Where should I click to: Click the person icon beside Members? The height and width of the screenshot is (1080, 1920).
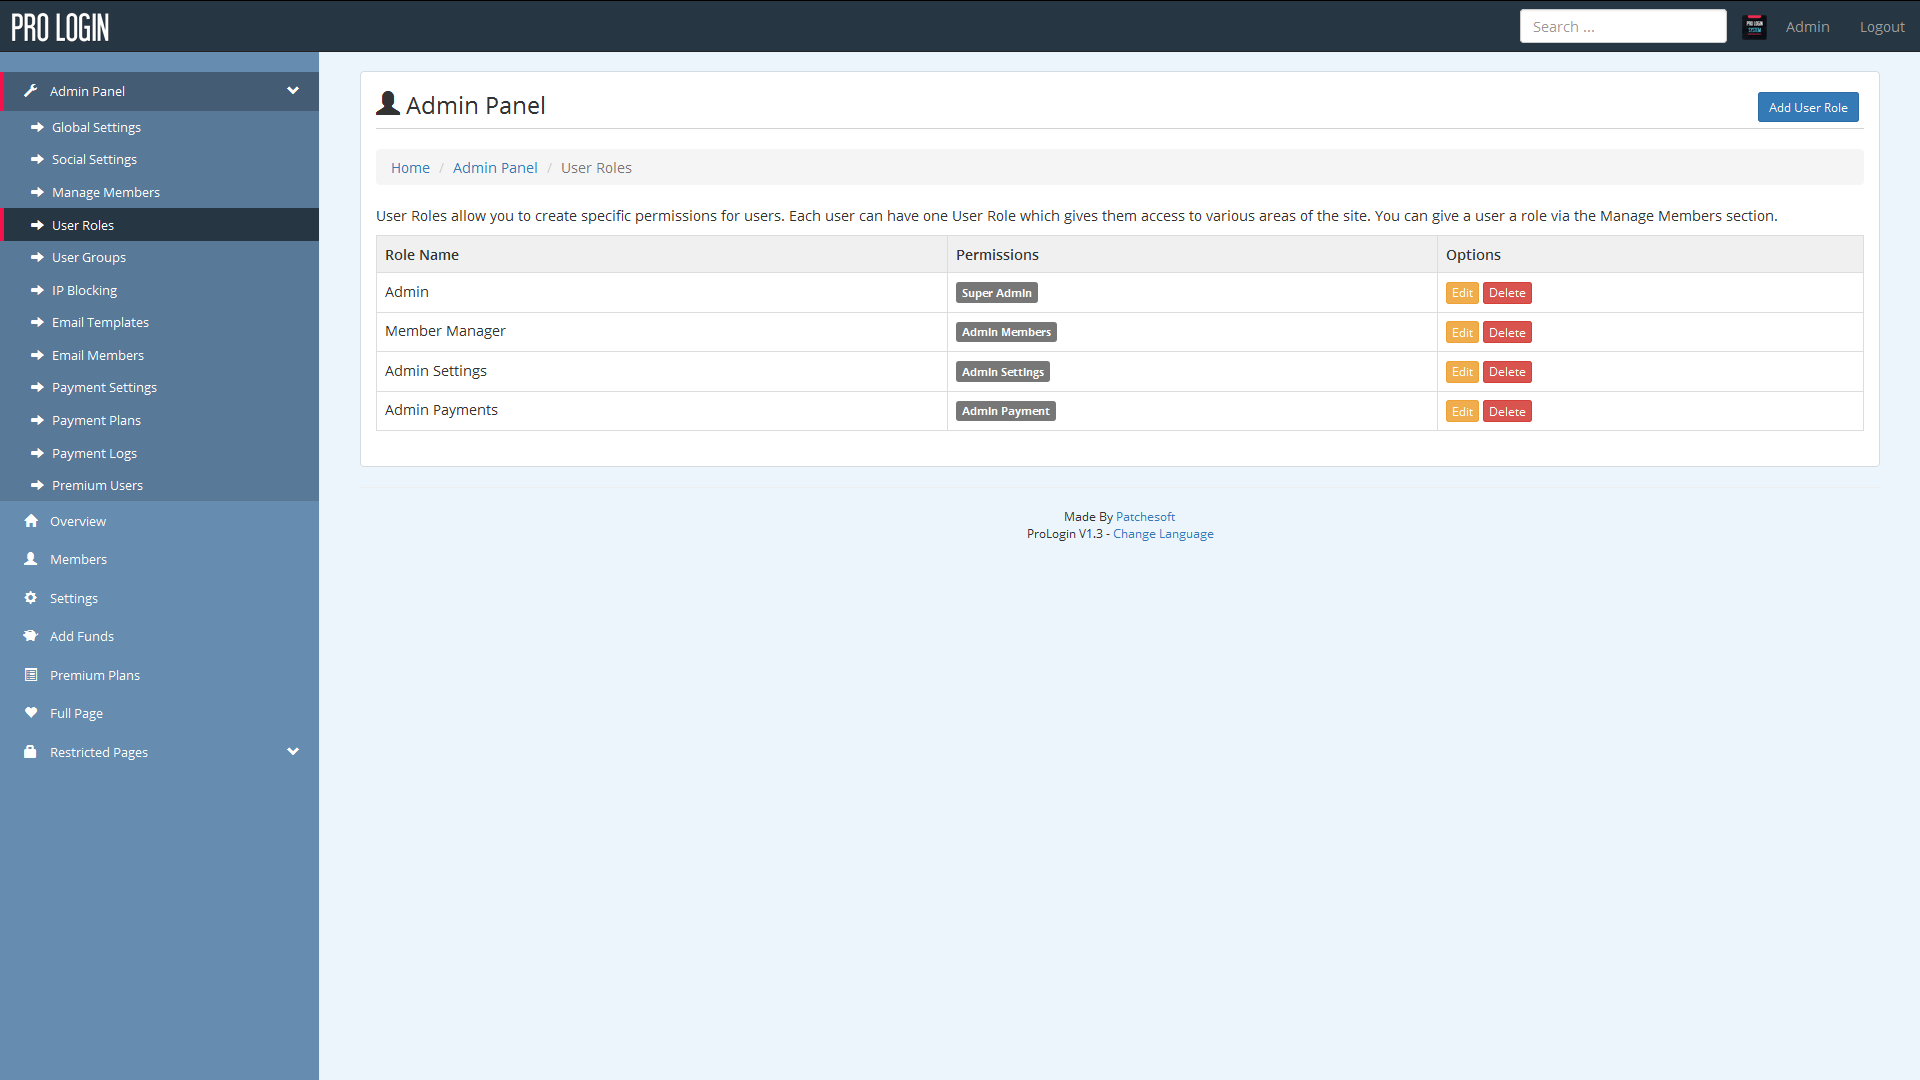click(x=31, y=559)
